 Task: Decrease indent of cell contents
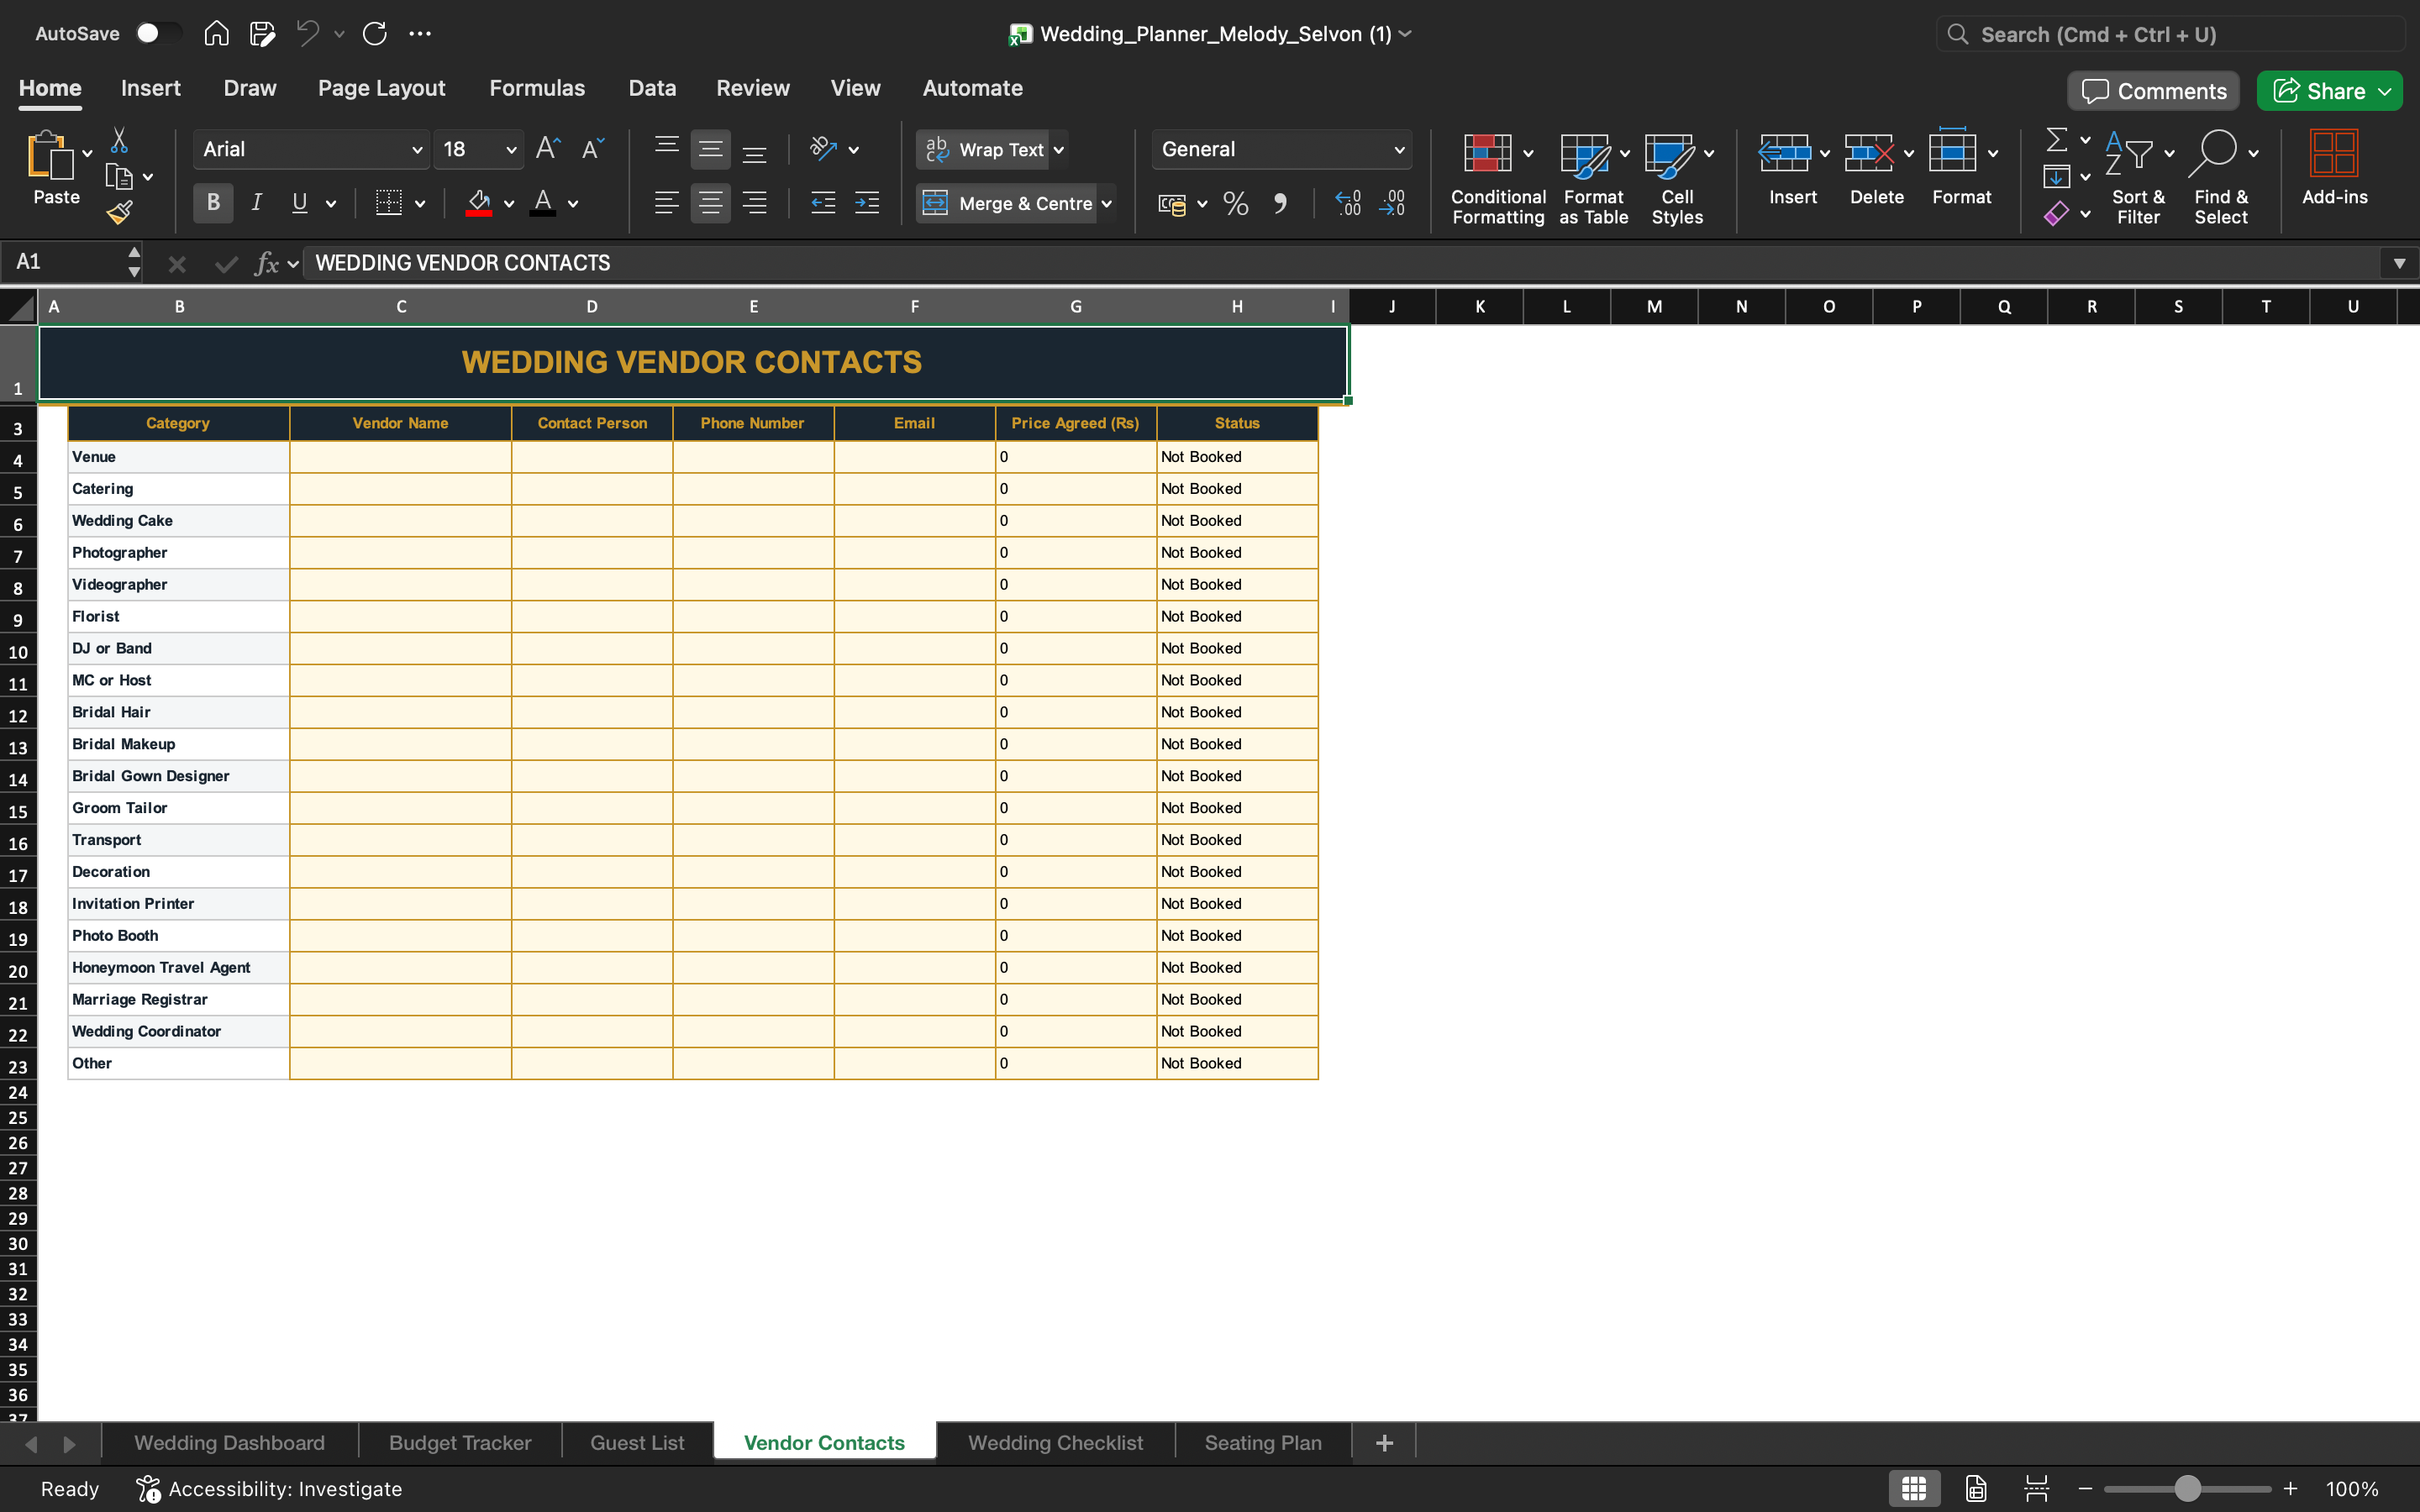click(823, 203)
